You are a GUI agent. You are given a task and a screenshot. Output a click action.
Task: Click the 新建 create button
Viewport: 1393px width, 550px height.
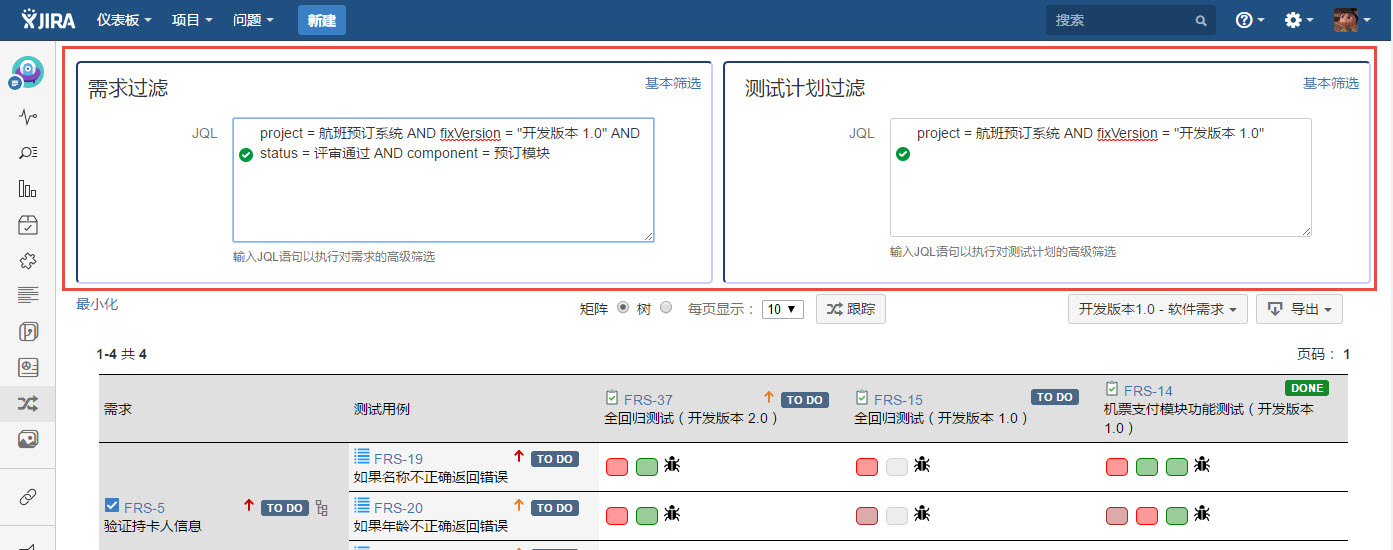(x=321, y=20)
